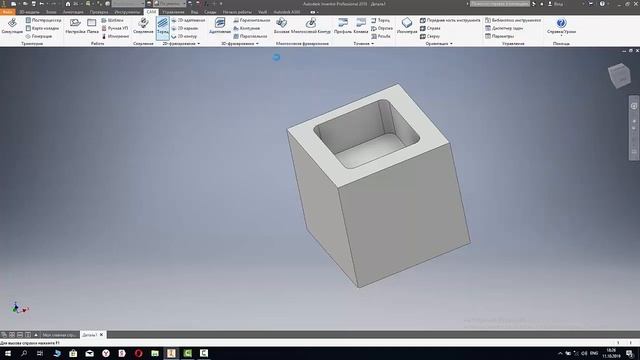Click the Windows taskbar search icon
This screenshot has width=640, height=360.
click(24, 353)
